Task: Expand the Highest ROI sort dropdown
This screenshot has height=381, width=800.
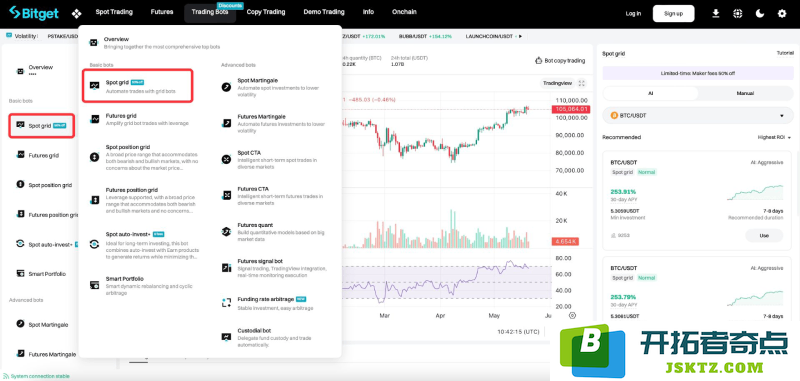Action: [774, 137]
